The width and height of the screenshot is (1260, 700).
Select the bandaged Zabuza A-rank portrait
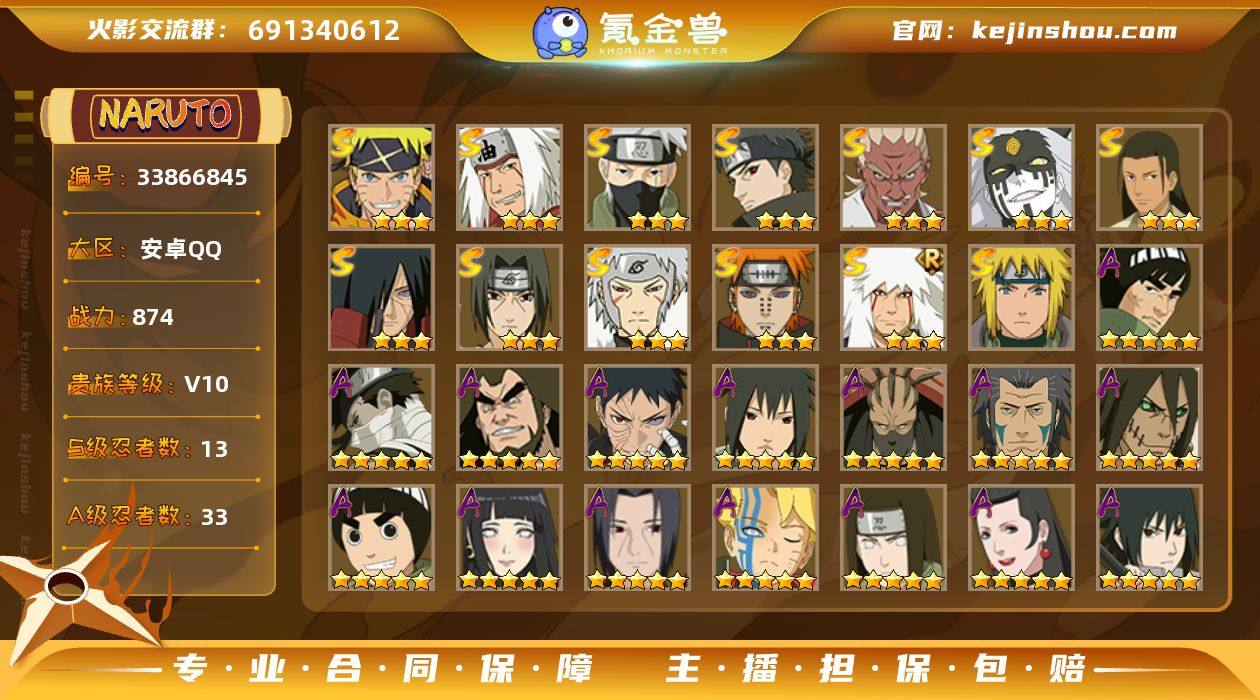381,418
